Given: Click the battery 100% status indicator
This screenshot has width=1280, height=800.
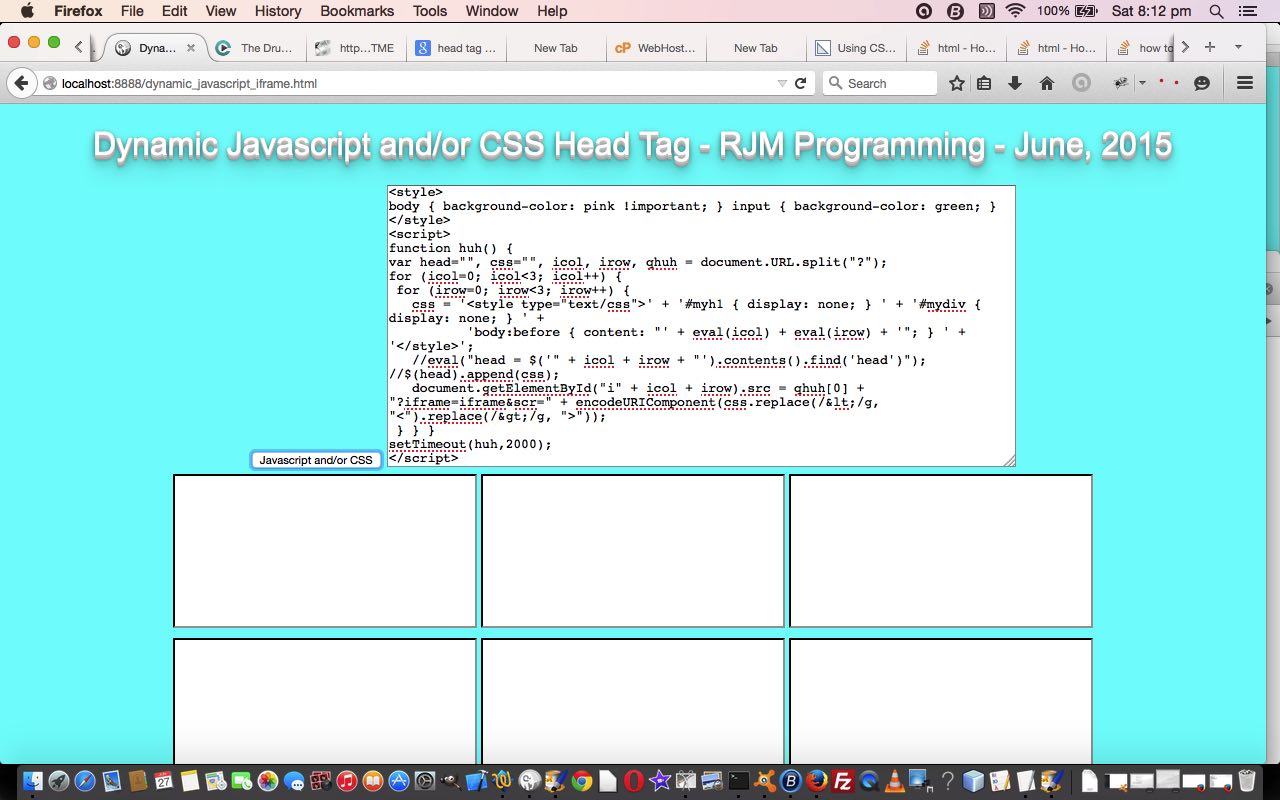Looking at the screenshot, I should [x=1067, y=11].
